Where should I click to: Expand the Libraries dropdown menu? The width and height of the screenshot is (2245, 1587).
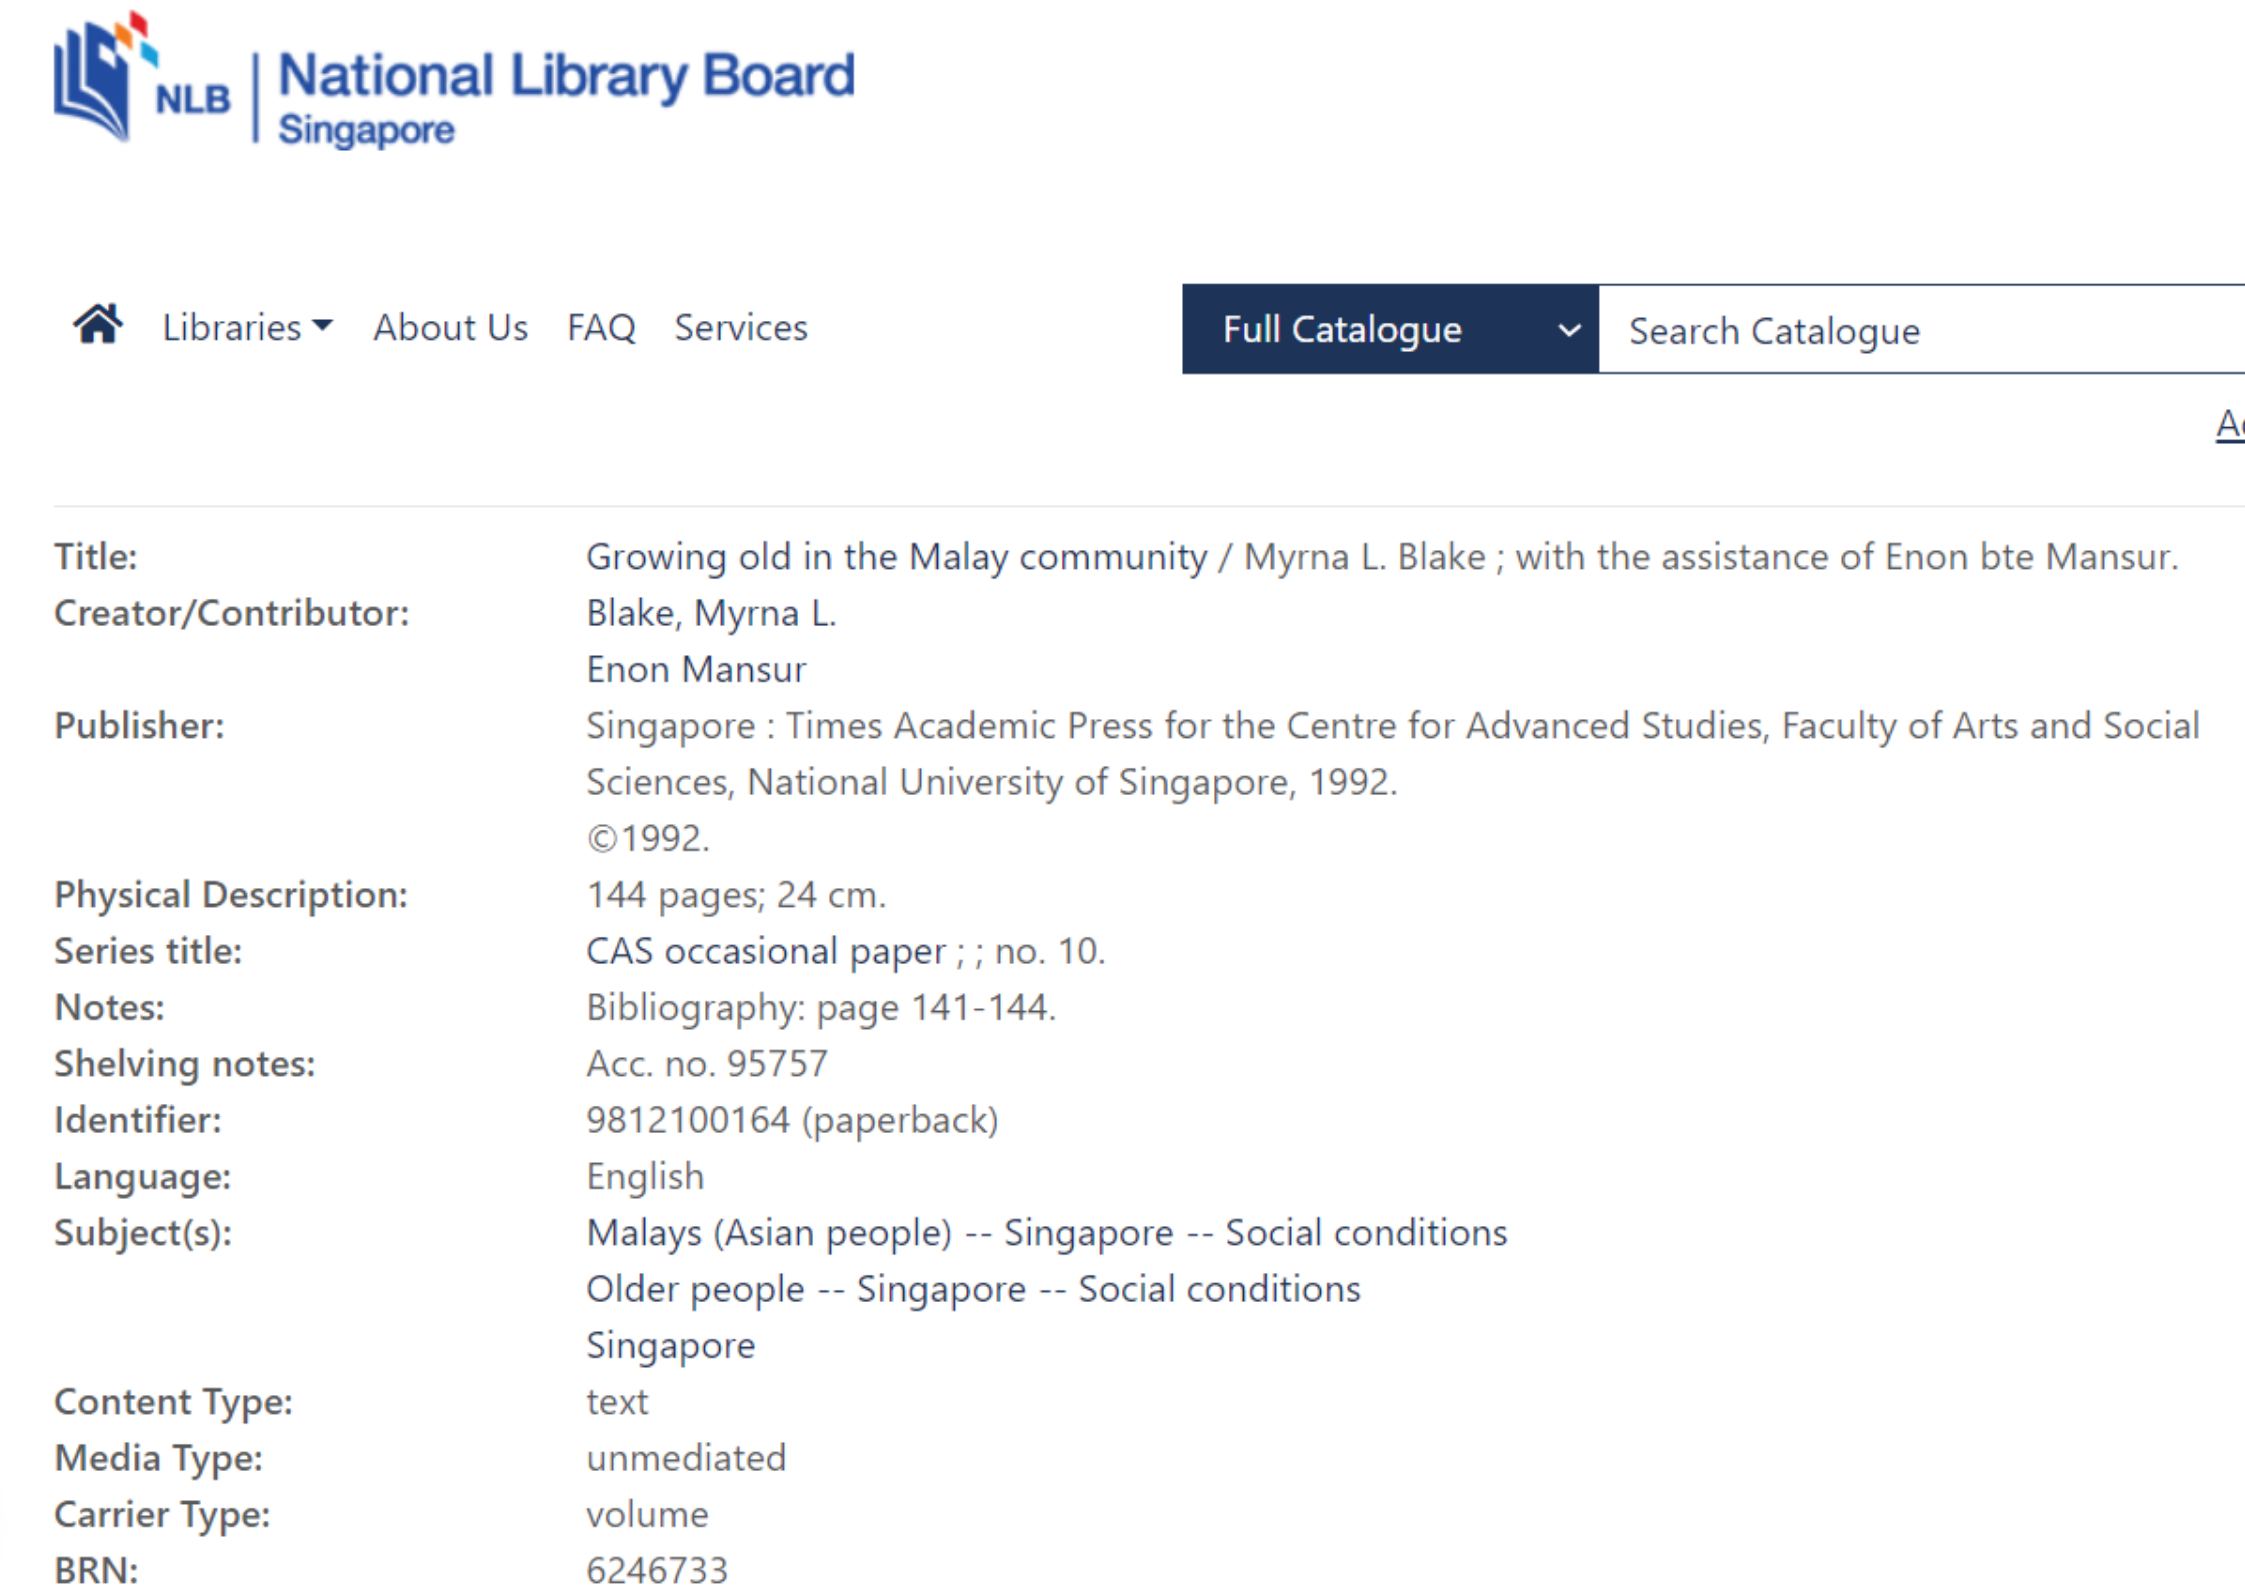tap(246, 328)
